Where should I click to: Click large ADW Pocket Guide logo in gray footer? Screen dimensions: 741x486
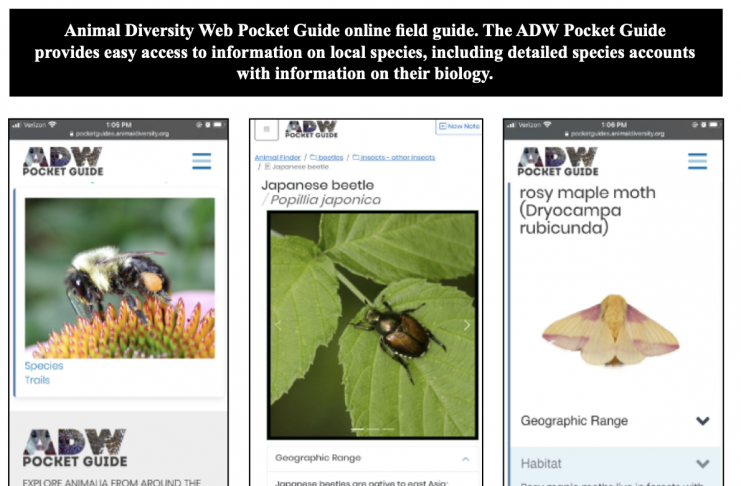75,448
